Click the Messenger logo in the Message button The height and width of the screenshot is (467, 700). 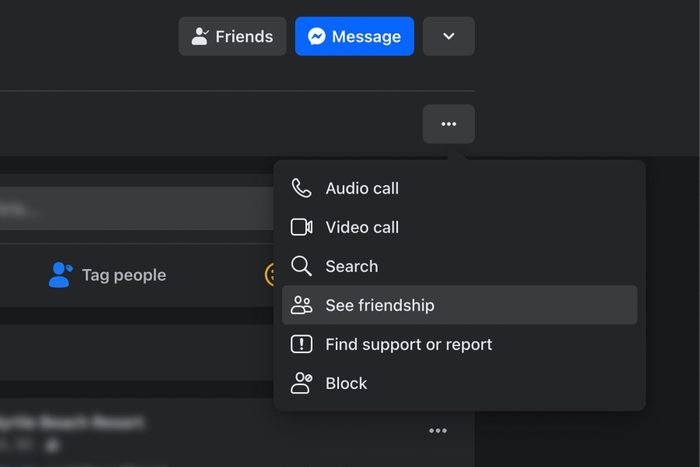pos(316,36)
